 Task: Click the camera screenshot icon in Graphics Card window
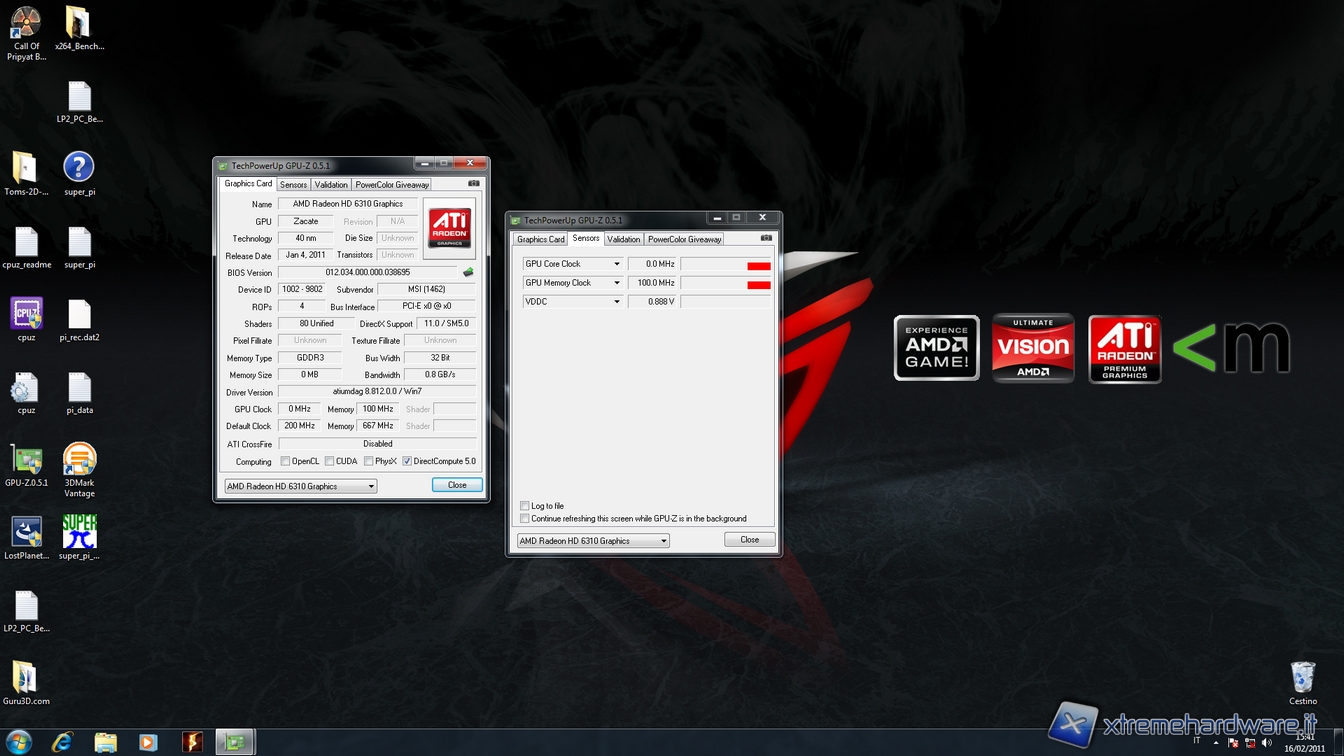coord(474,184)
